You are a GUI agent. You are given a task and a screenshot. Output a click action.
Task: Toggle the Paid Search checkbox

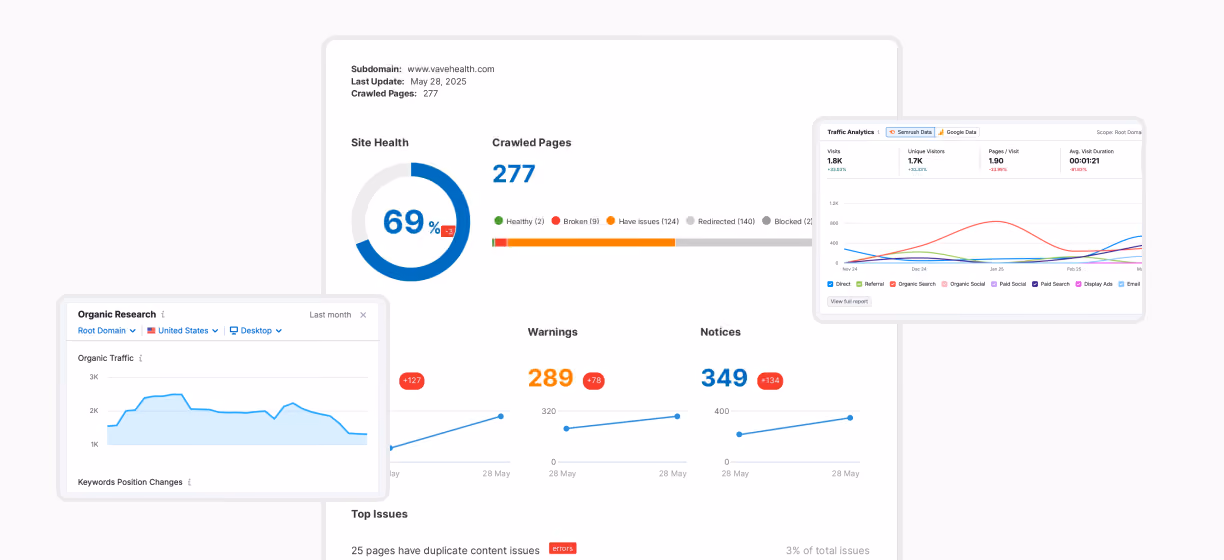[1035, 284]
